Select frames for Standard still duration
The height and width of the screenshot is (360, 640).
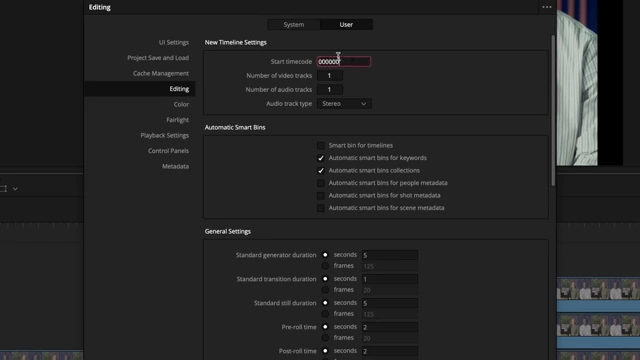click(325, 314)
